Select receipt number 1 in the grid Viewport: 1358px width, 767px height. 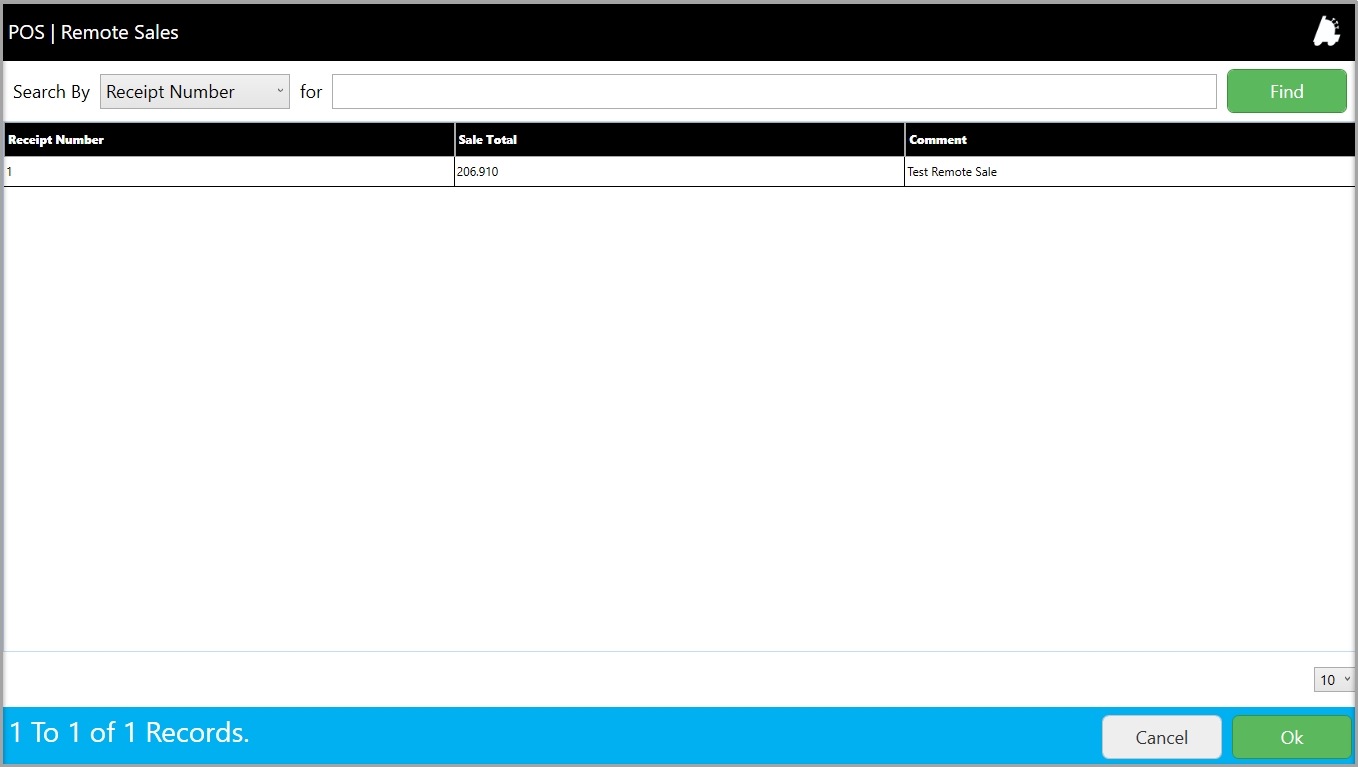point(10,172)
